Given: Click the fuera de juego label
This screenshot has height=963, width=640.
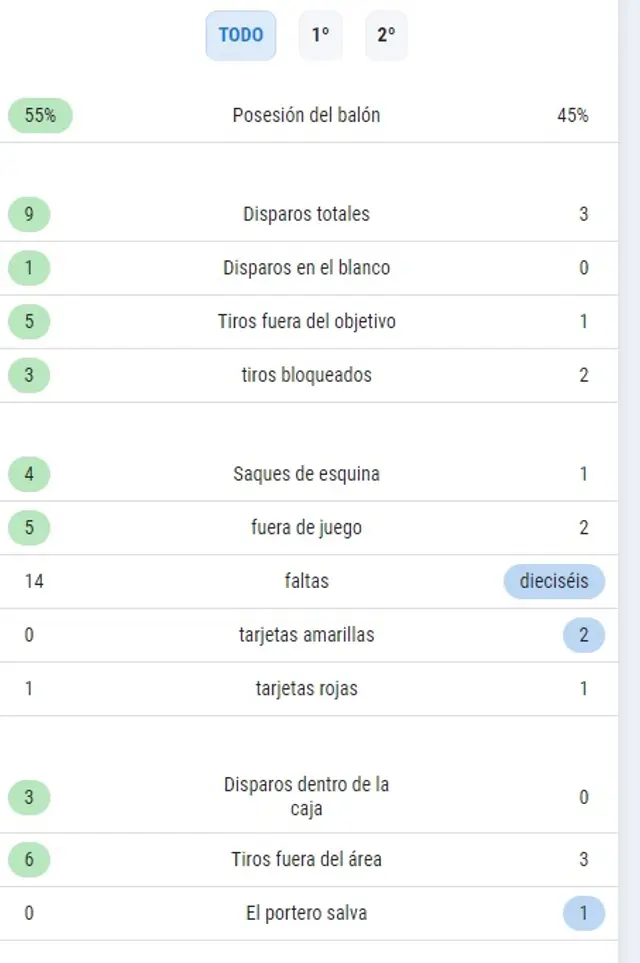Looking at the screenshot, I should click(x=306, y=528).
